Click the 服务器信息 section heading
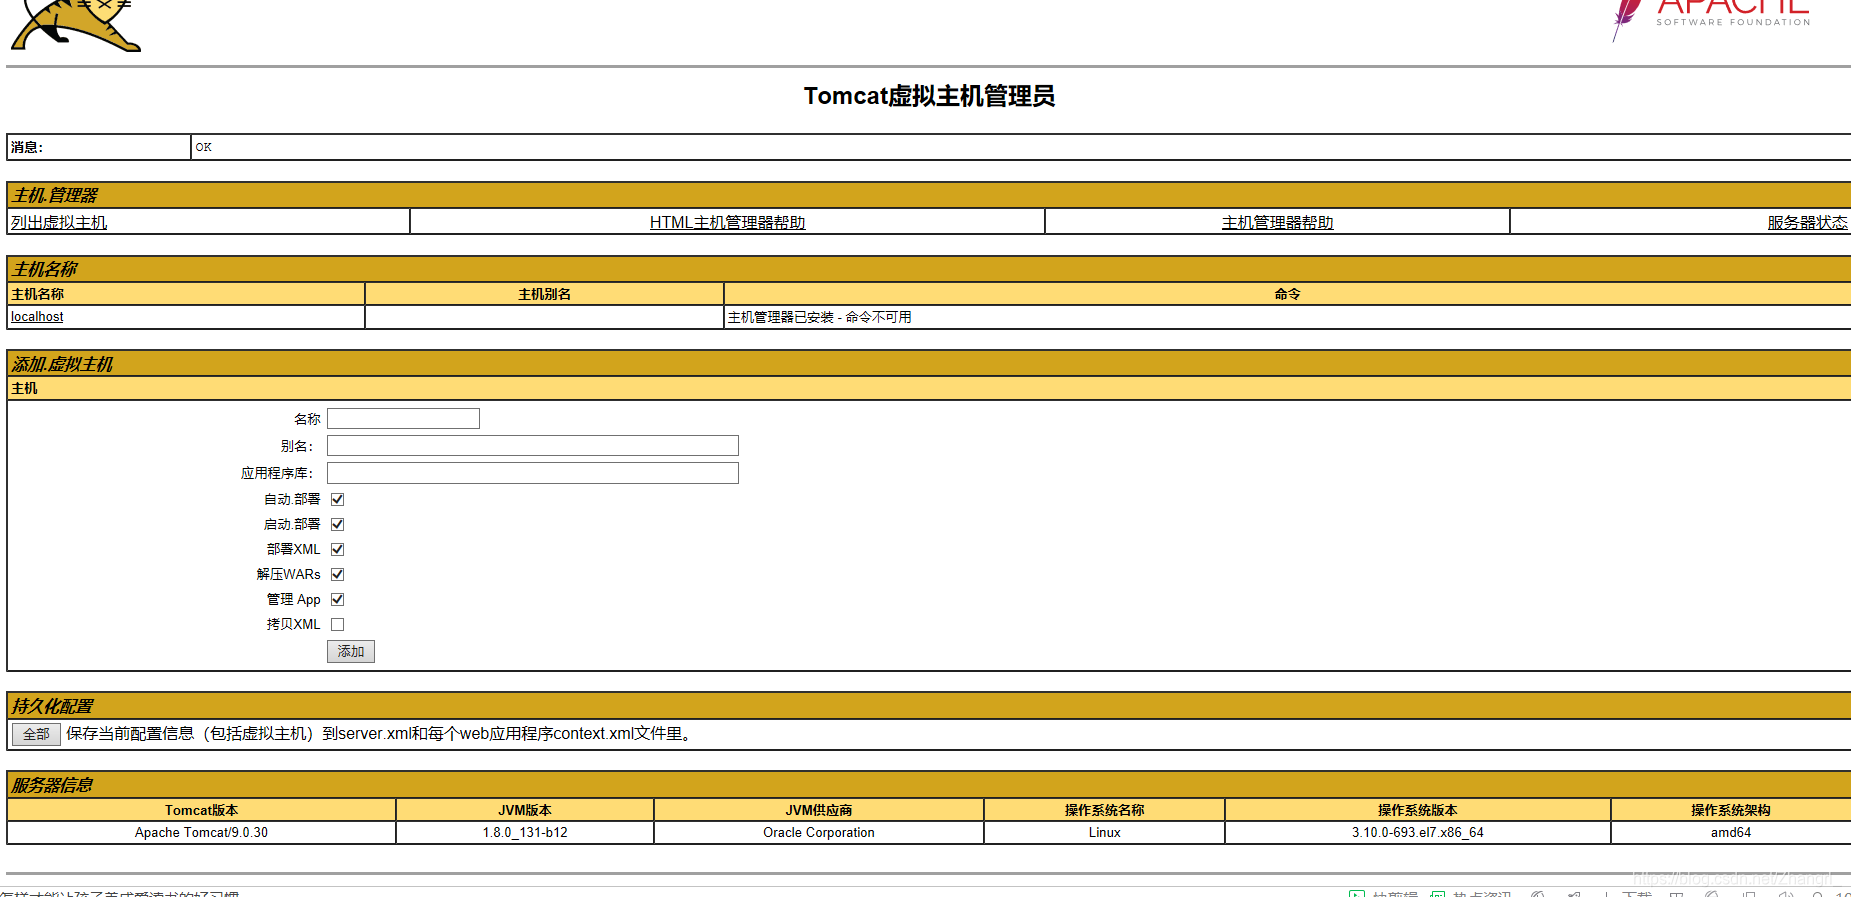1851x897 pixels. point(52,785)
